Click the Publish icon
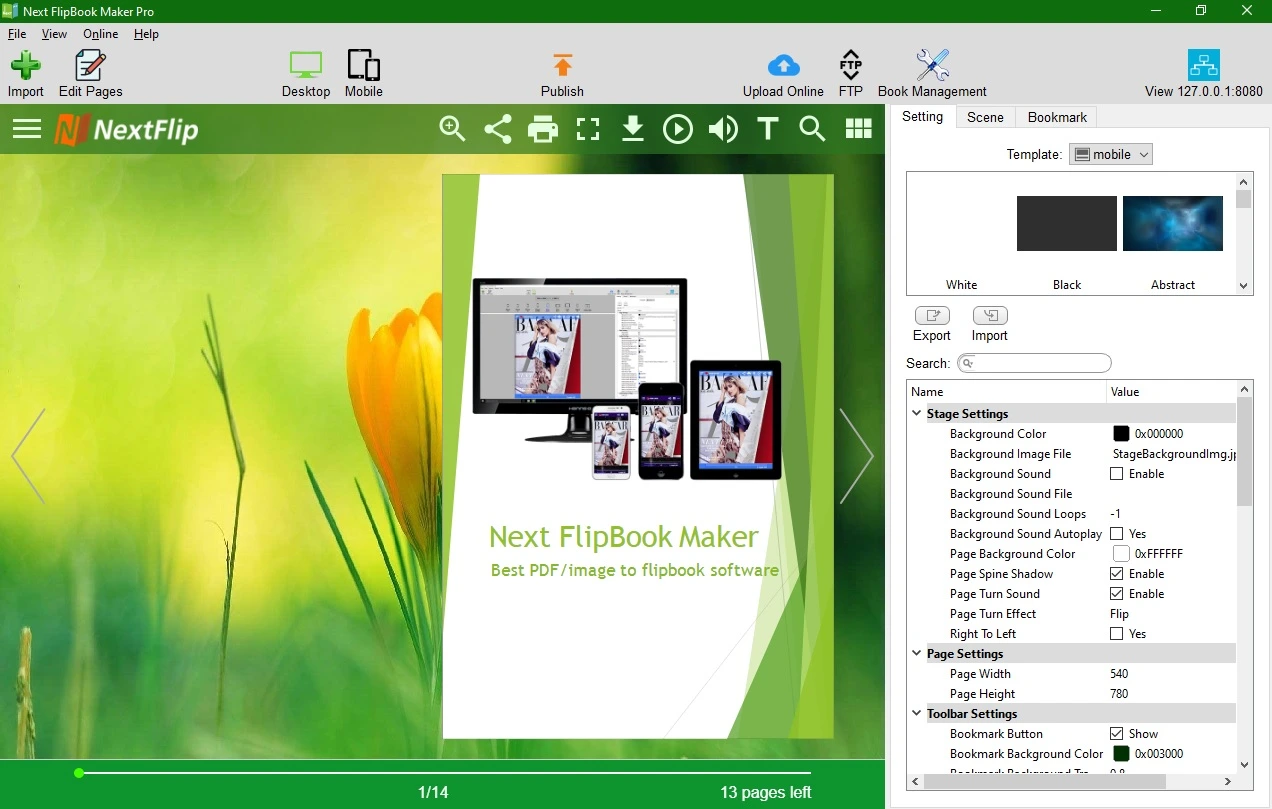The image size is (1272, 809). 563,66
